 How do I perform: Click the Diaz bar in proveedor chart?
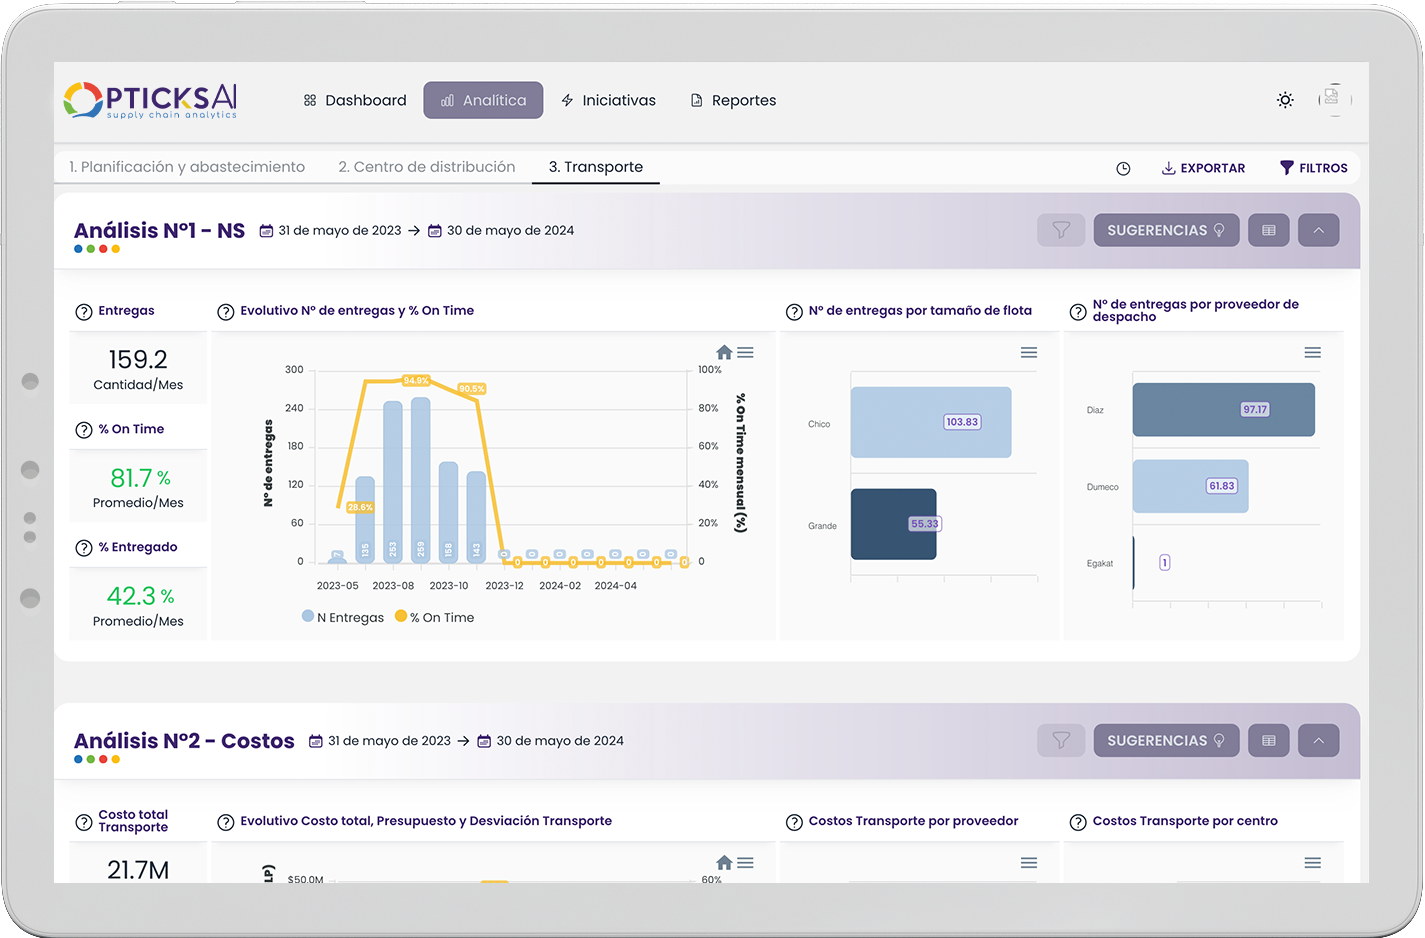tap(1223, 410)
